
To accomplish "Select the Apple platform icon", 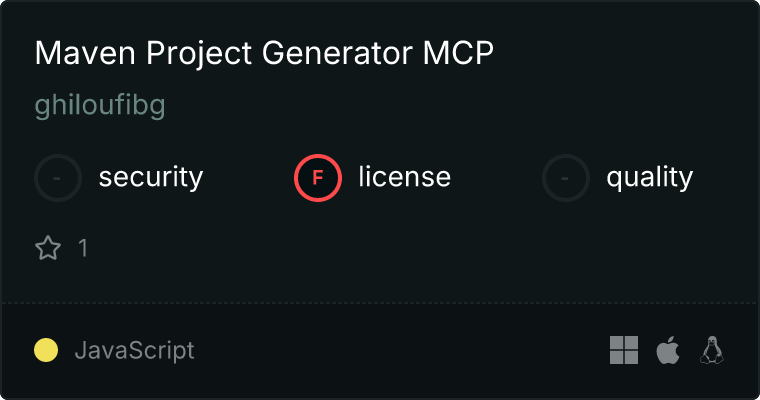I will click(667, 350).
